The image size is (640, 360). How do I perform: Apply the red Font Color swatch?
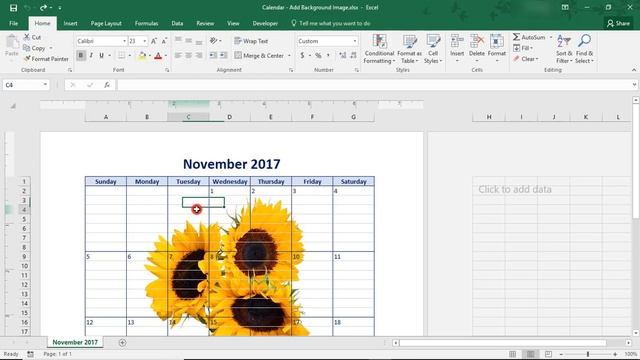[x=158, y=56]
